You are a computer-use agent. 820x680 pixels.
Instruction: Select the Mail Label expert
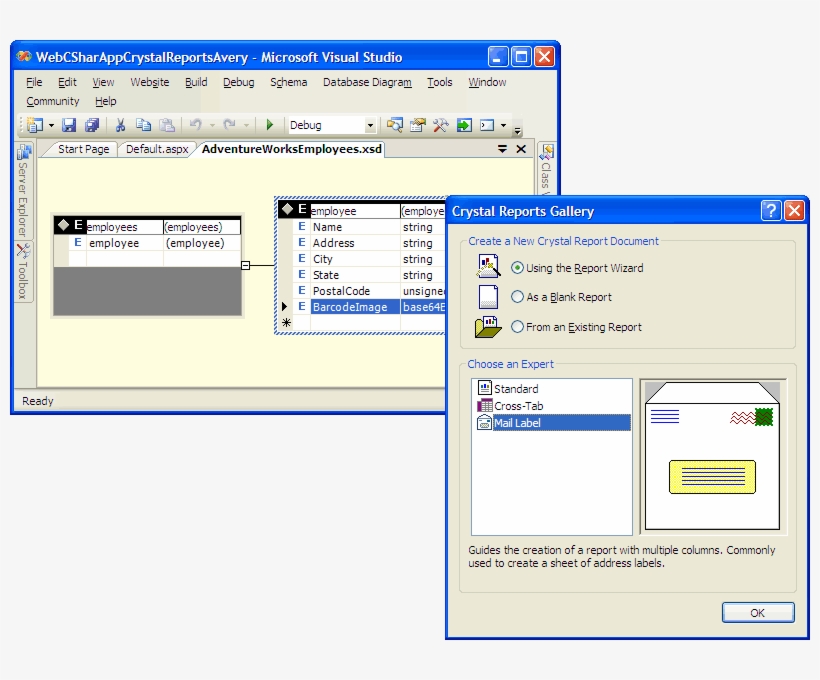click(x=553, y=423)
